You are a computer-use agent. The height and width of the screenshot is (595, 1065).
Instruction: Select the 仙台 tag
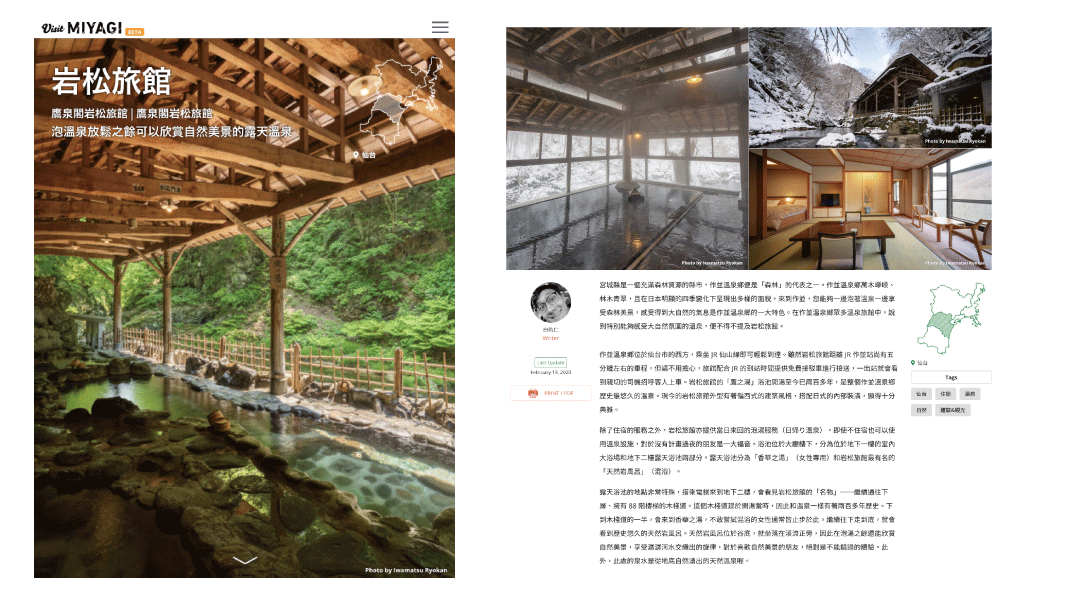(921, 394)
